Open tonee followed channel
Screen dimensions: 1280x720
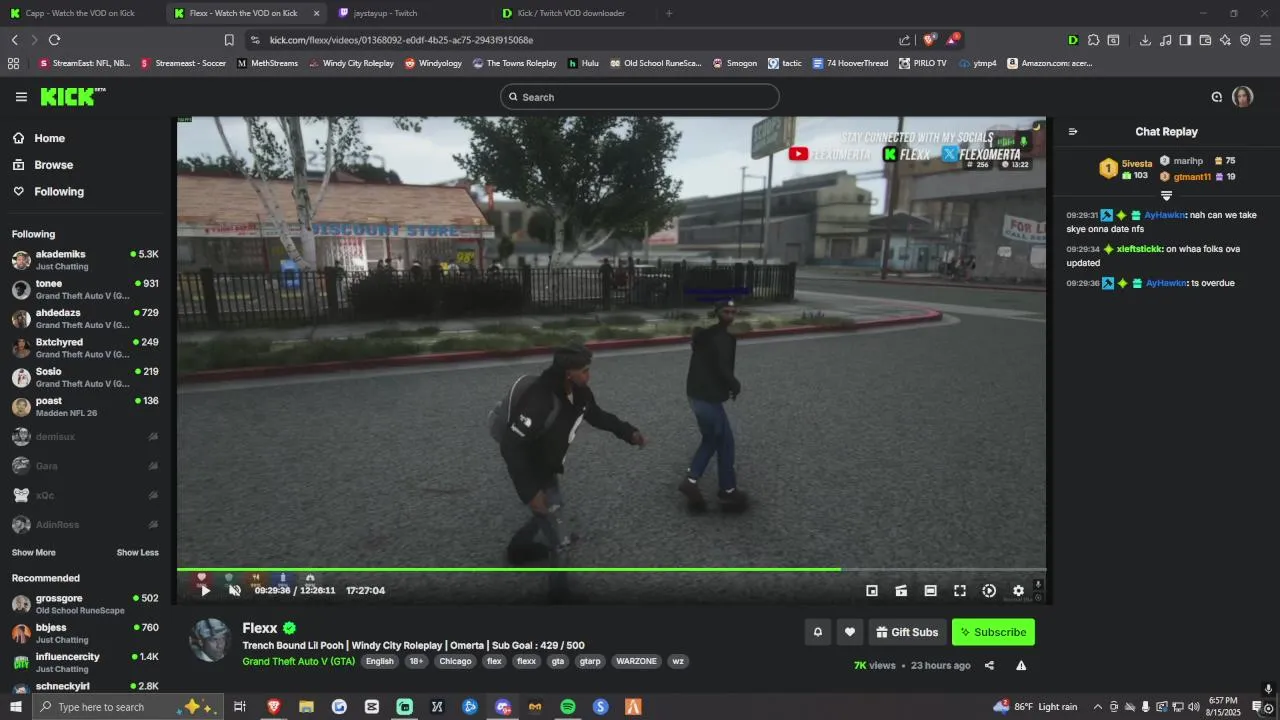click(x=85, y=290)
